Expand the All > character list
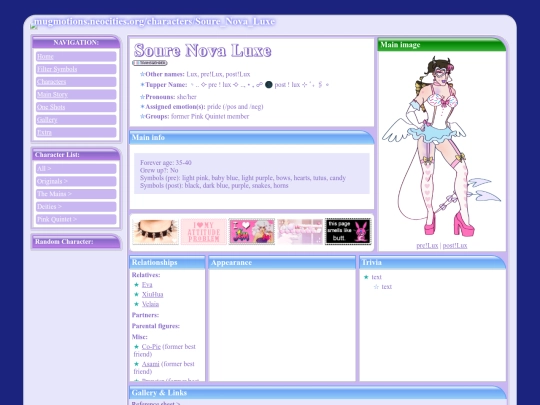Screen dimensions: 540x405 pyautogui.click(x=76, y=169)
